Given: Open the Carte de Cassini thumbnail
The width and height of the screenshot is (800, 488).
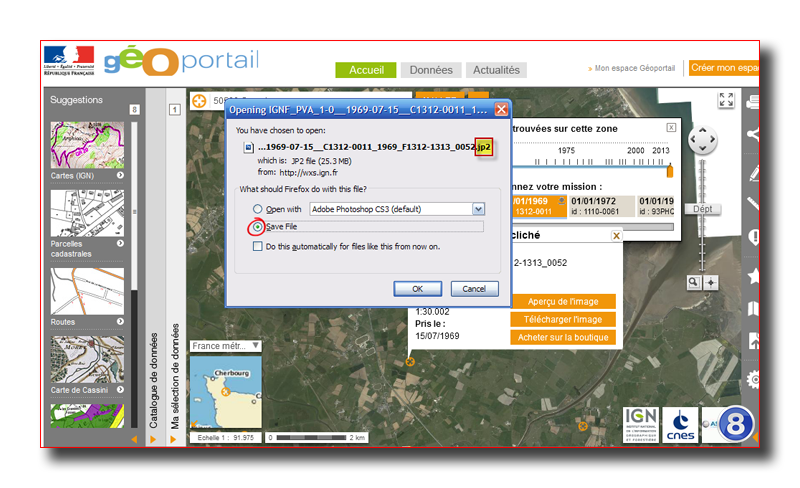Looking at the screenshot, I should 87,359.
